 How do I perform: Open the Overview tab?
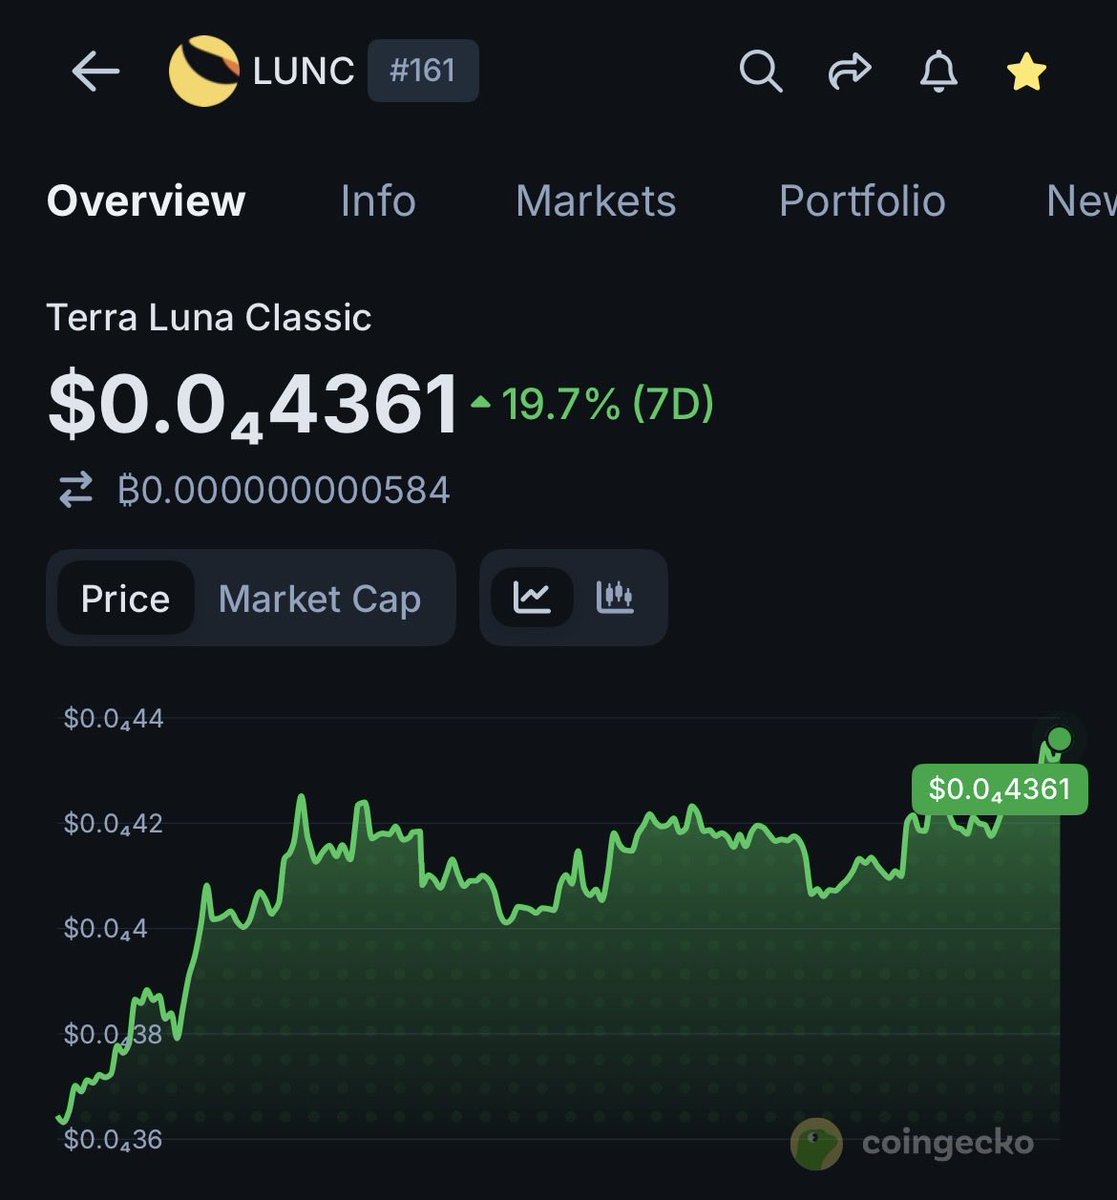146,201
